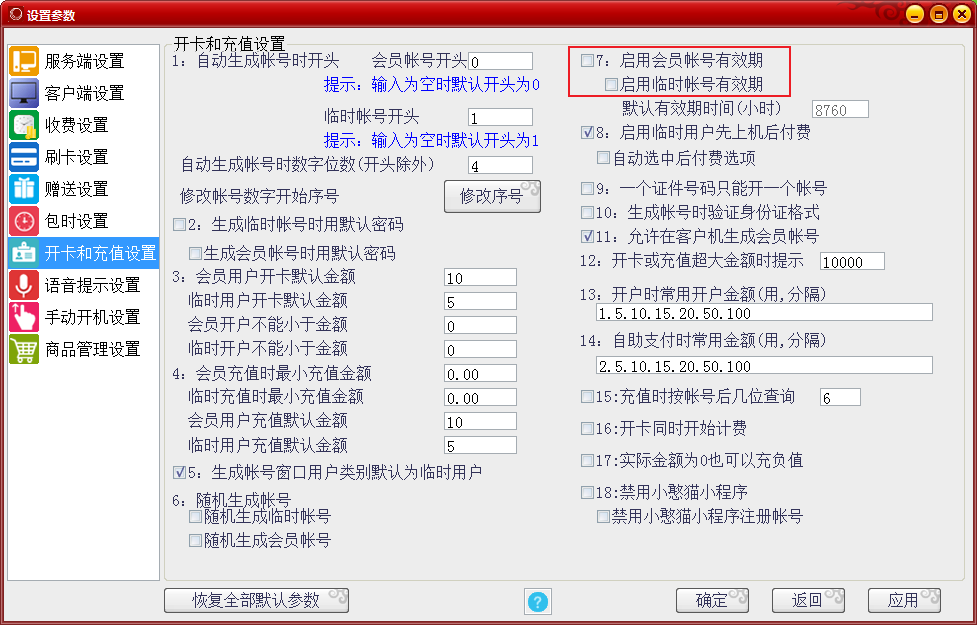The width and height of the screenshot is (977, 625).
Task: Switch to 开卡和充值设置 menu item
Action: (83, 253)
